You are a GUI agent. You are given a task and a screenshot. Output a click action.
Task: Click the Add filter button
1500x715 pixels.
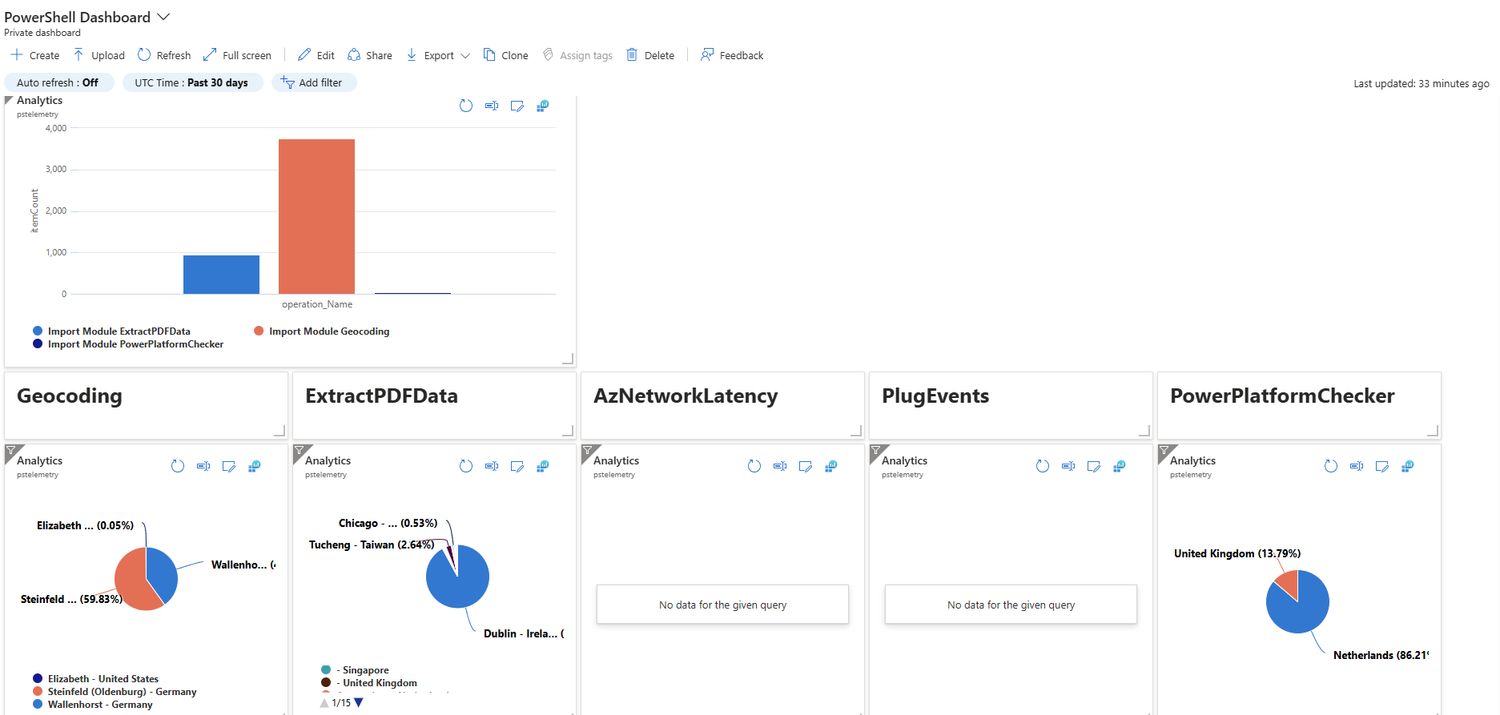pyautogui.click(x=314, y=83)
